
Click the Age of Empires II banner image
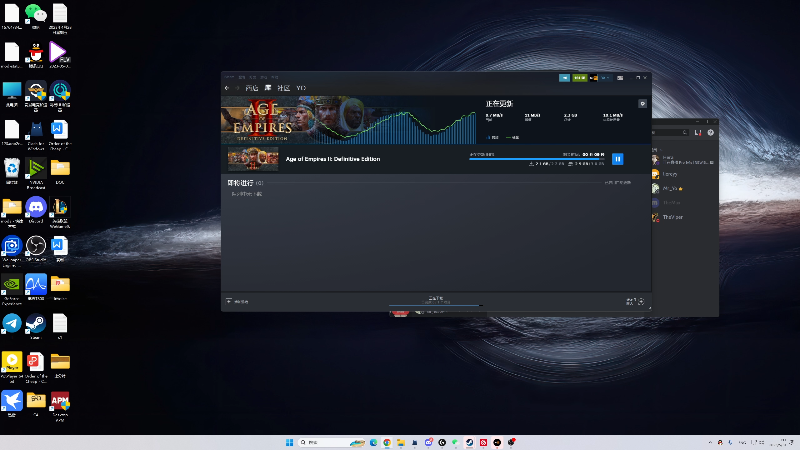tap(348, 120)
